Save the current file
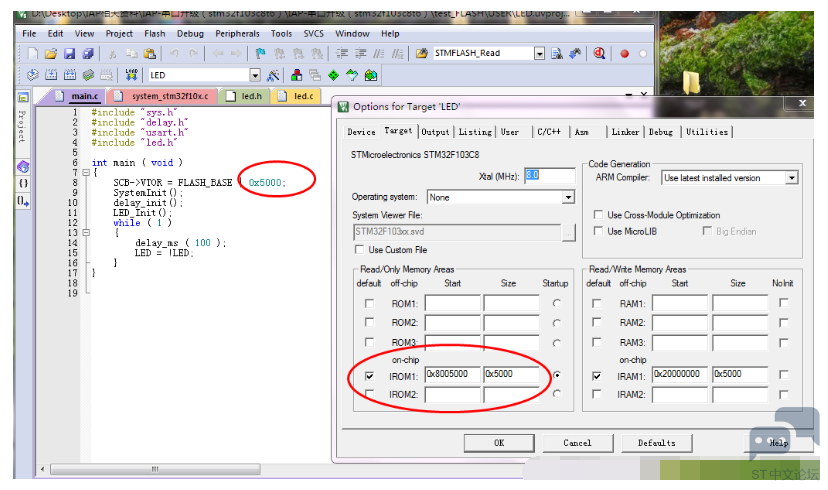828x490 pixels. 69,53
